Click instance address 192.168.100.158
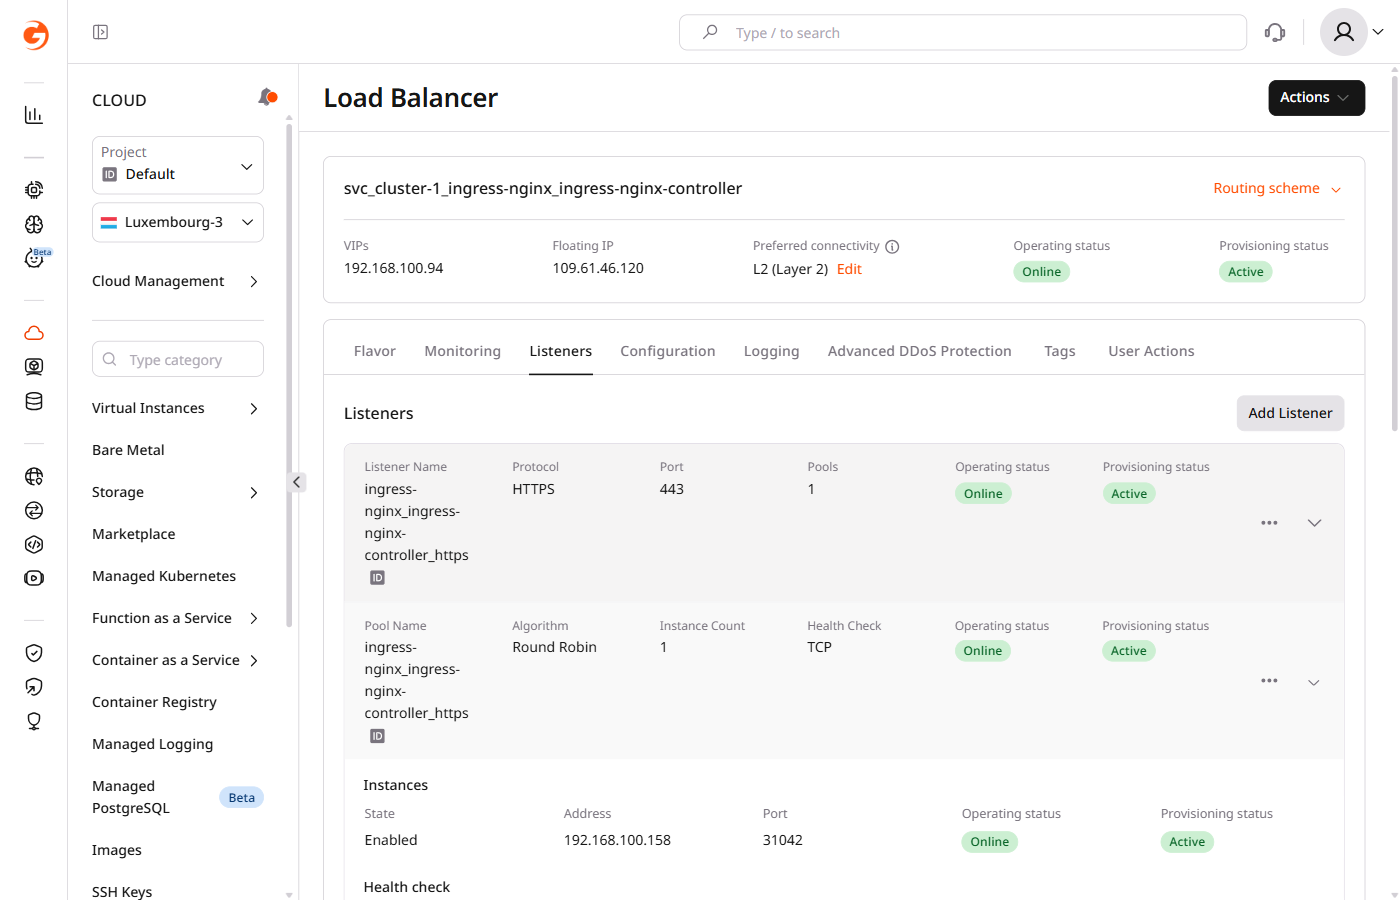1400x900 pixels. pyautogui.click(x=617, y=840)
